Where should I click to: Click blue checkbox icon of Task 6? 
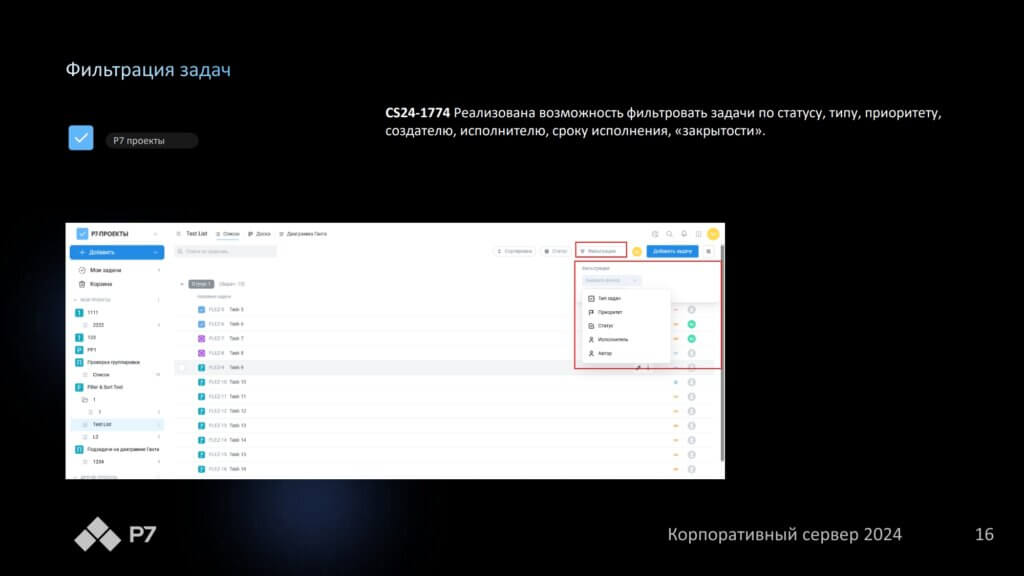pos(201,324)
